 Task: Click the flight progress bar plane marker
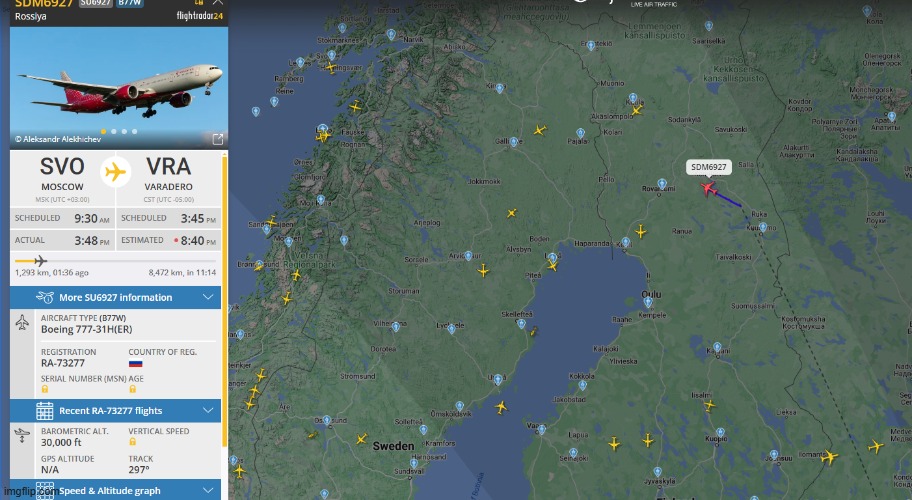(40, 261)
